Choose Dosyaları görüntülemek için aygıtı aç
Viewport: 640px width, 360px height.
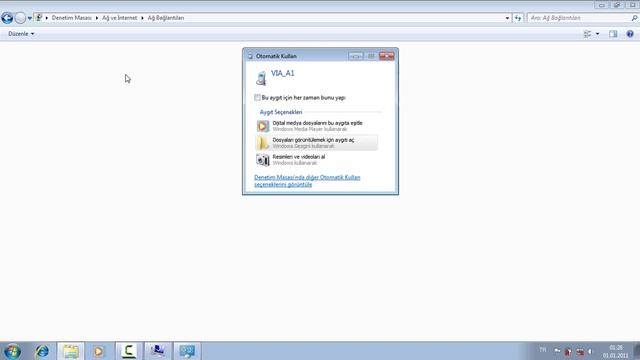tap(316, 143)
